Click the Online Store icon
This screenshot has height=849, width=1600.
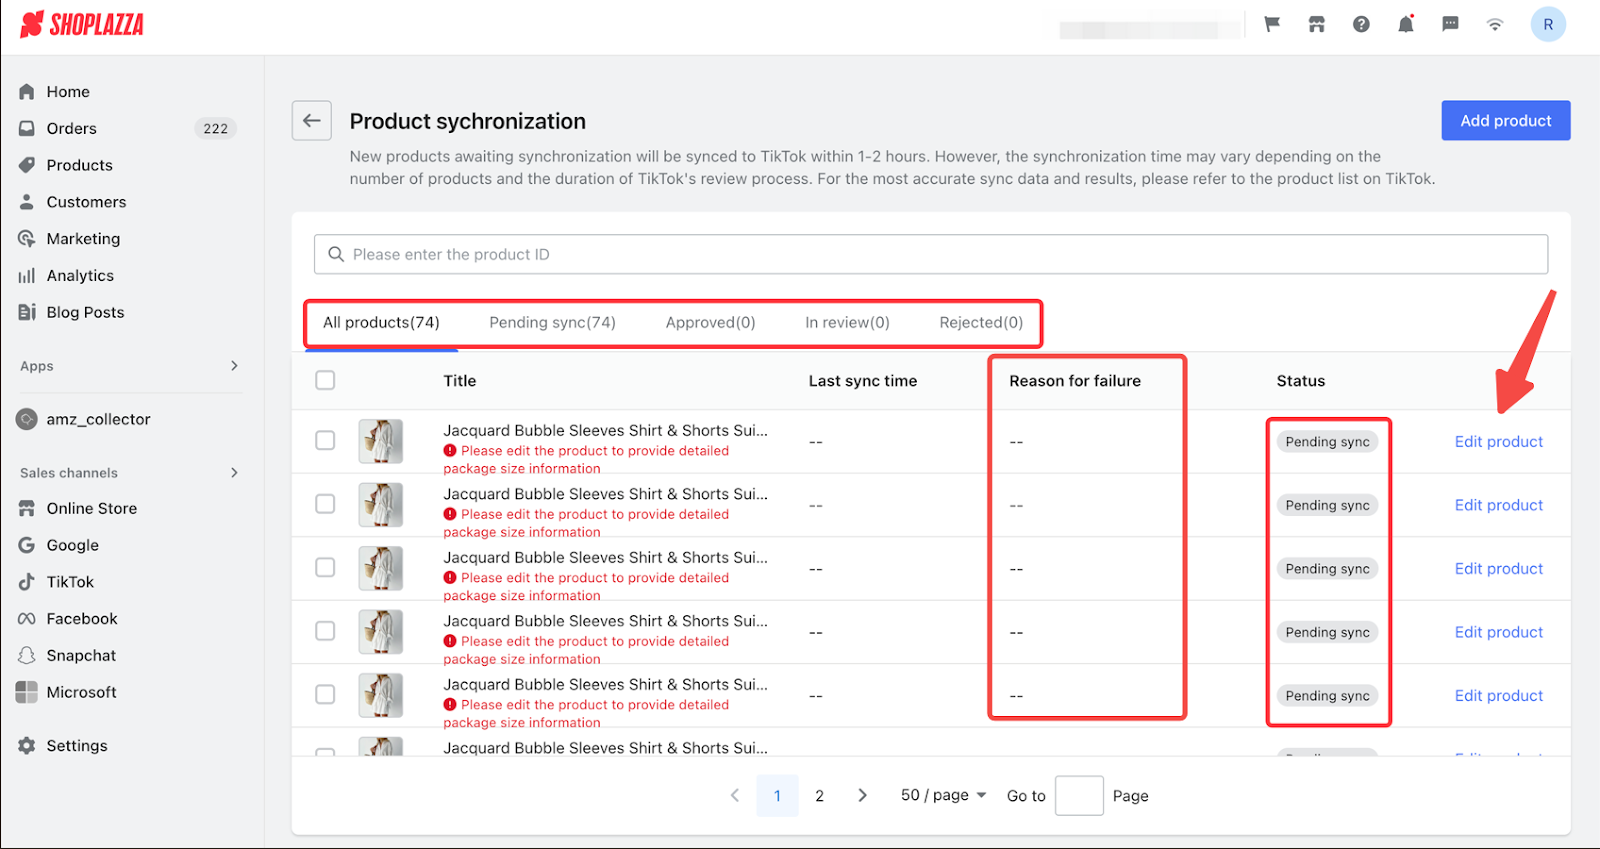pos(27,508)
